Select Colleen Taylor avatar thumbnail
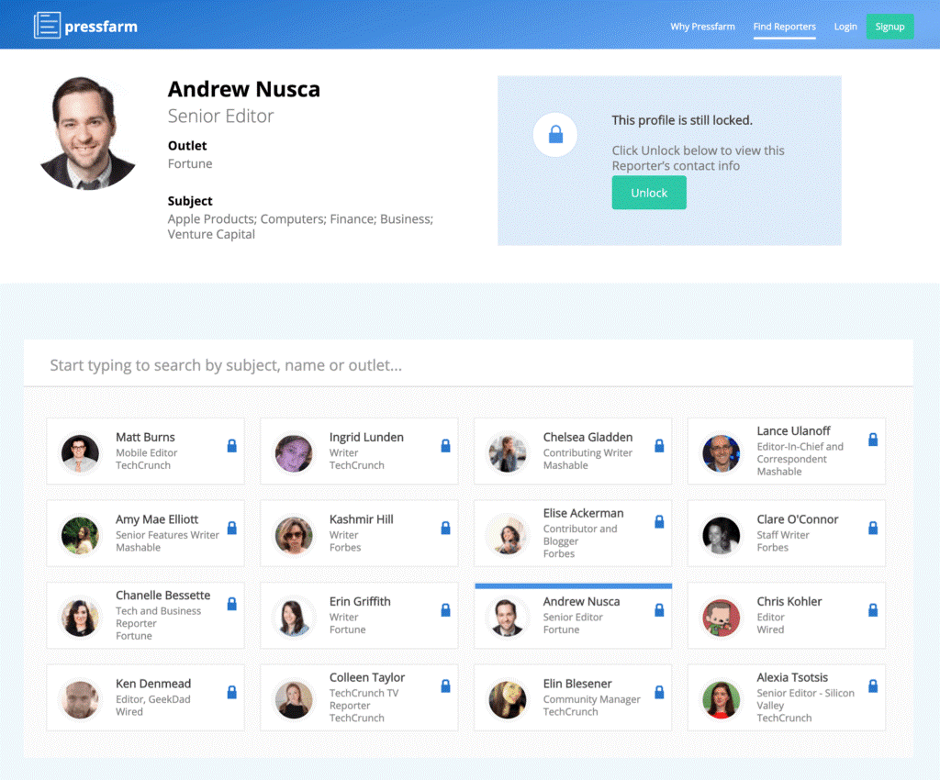 click(x=293, y=699)
